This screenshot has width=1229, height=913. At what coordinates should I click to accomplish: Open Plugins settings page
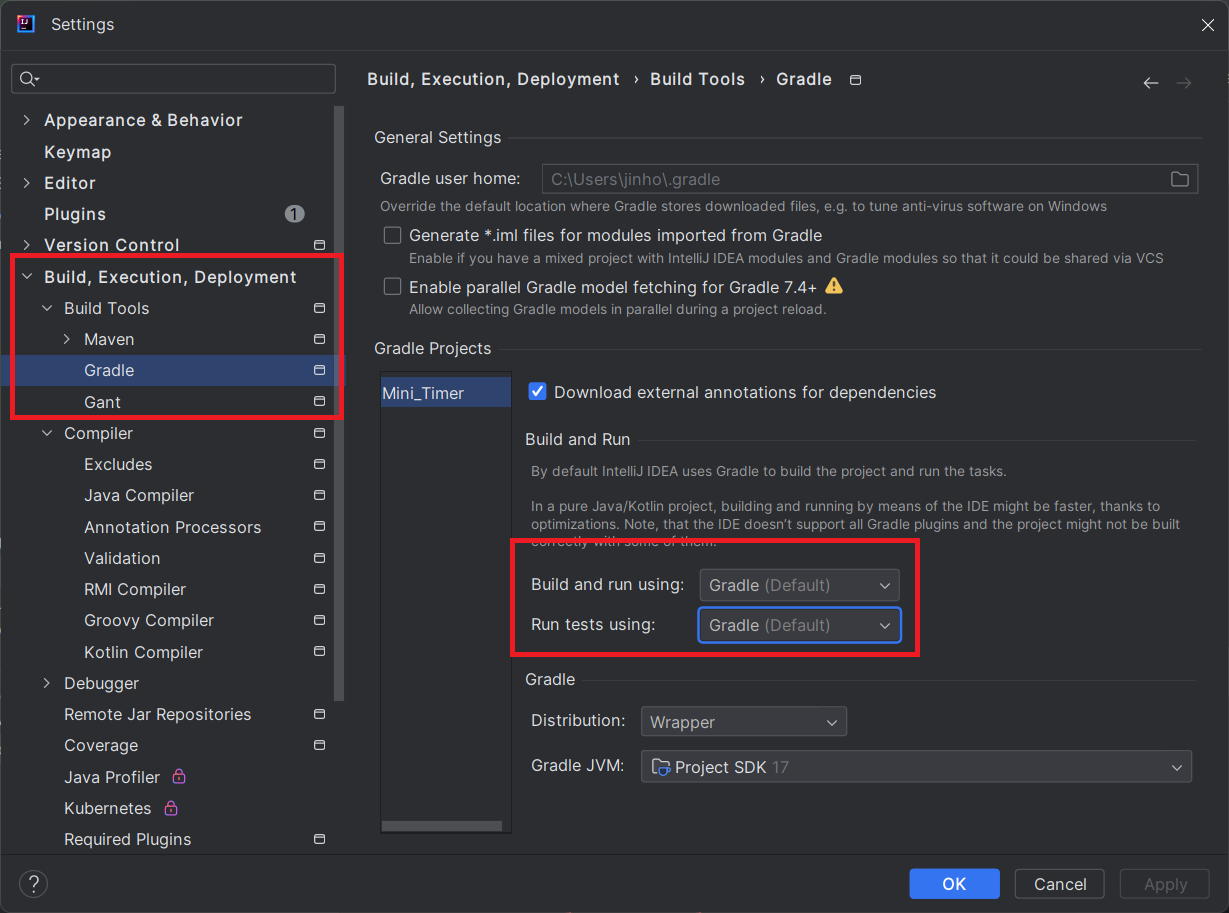[75, 214]
